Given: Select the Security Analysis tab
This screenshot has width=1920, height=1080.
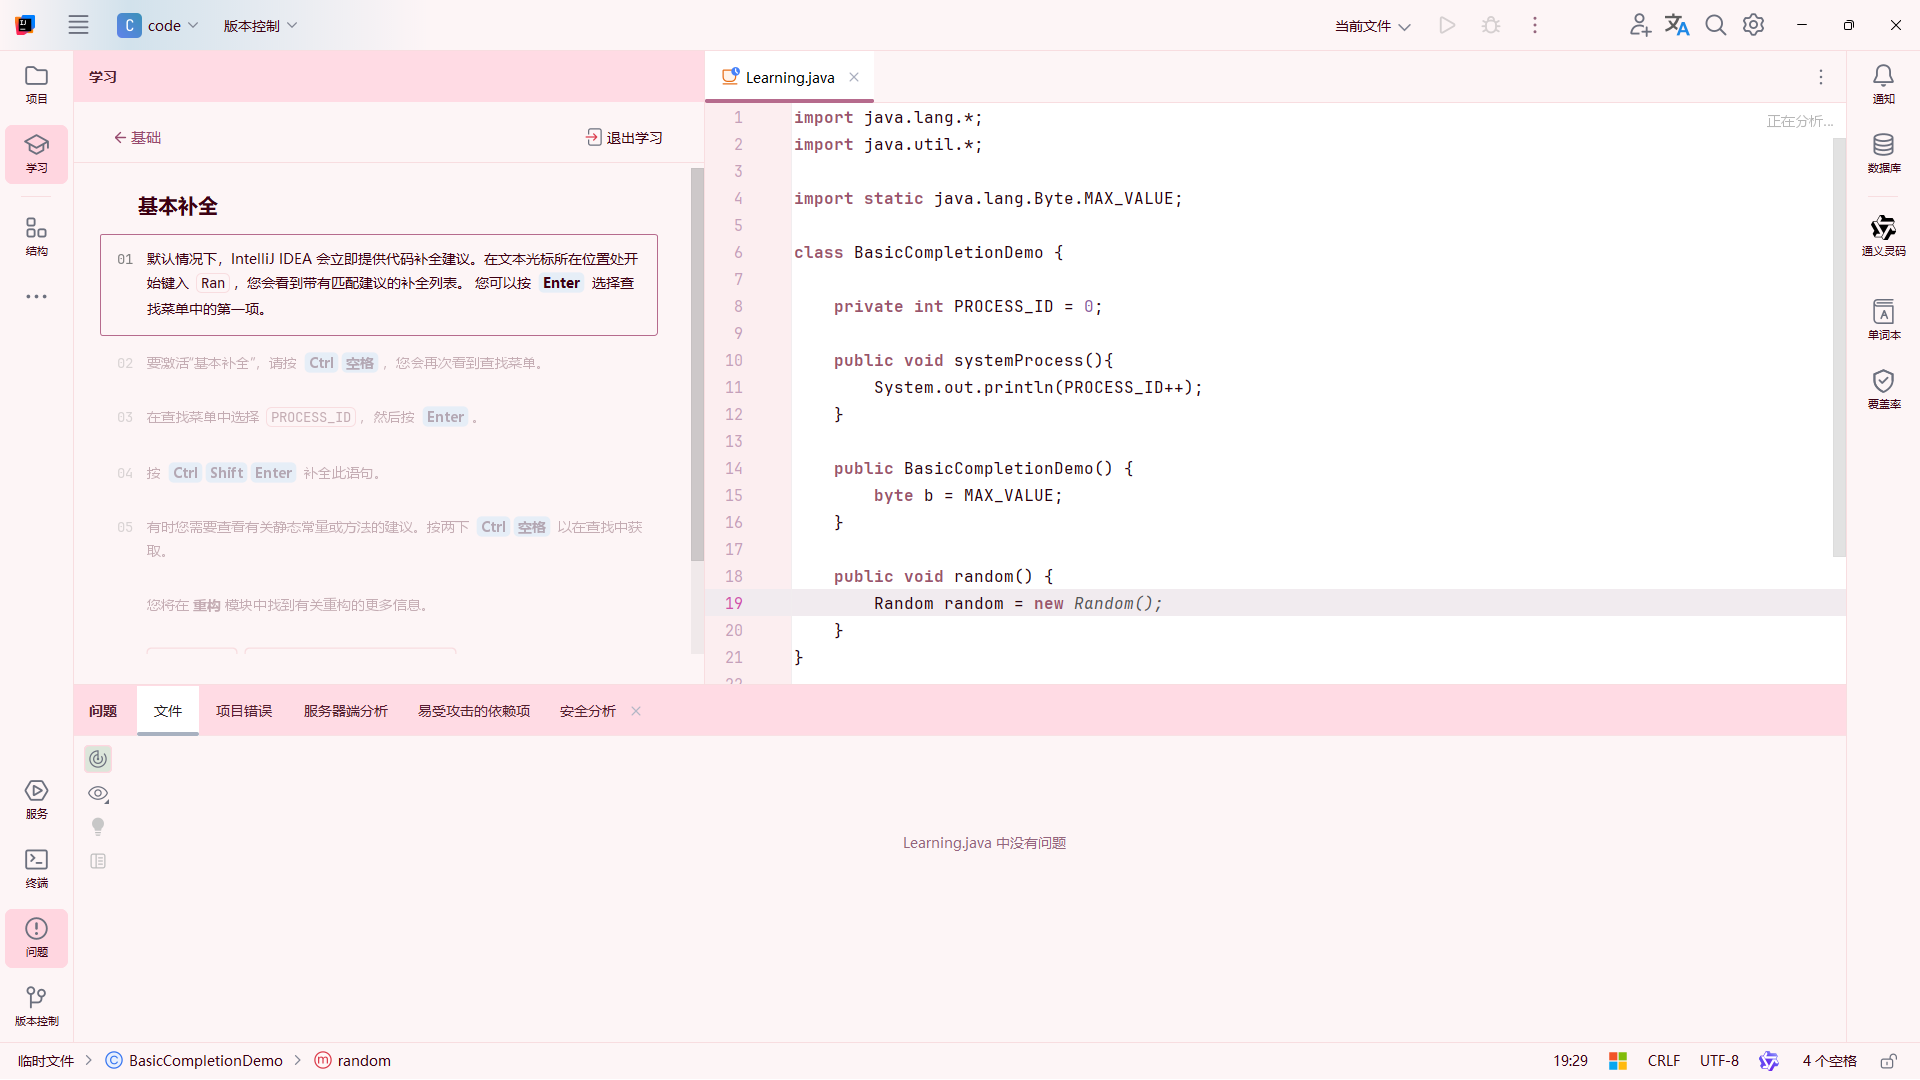Looking at the screenshot, I should click(x=588, y=711).
